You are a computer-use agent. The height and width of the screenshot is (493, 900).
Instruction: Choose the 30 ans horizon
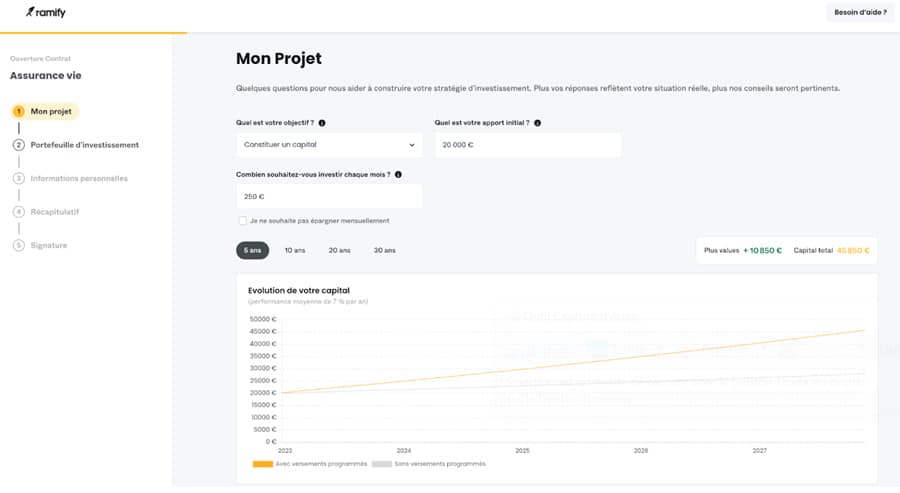tap(384, 250)
